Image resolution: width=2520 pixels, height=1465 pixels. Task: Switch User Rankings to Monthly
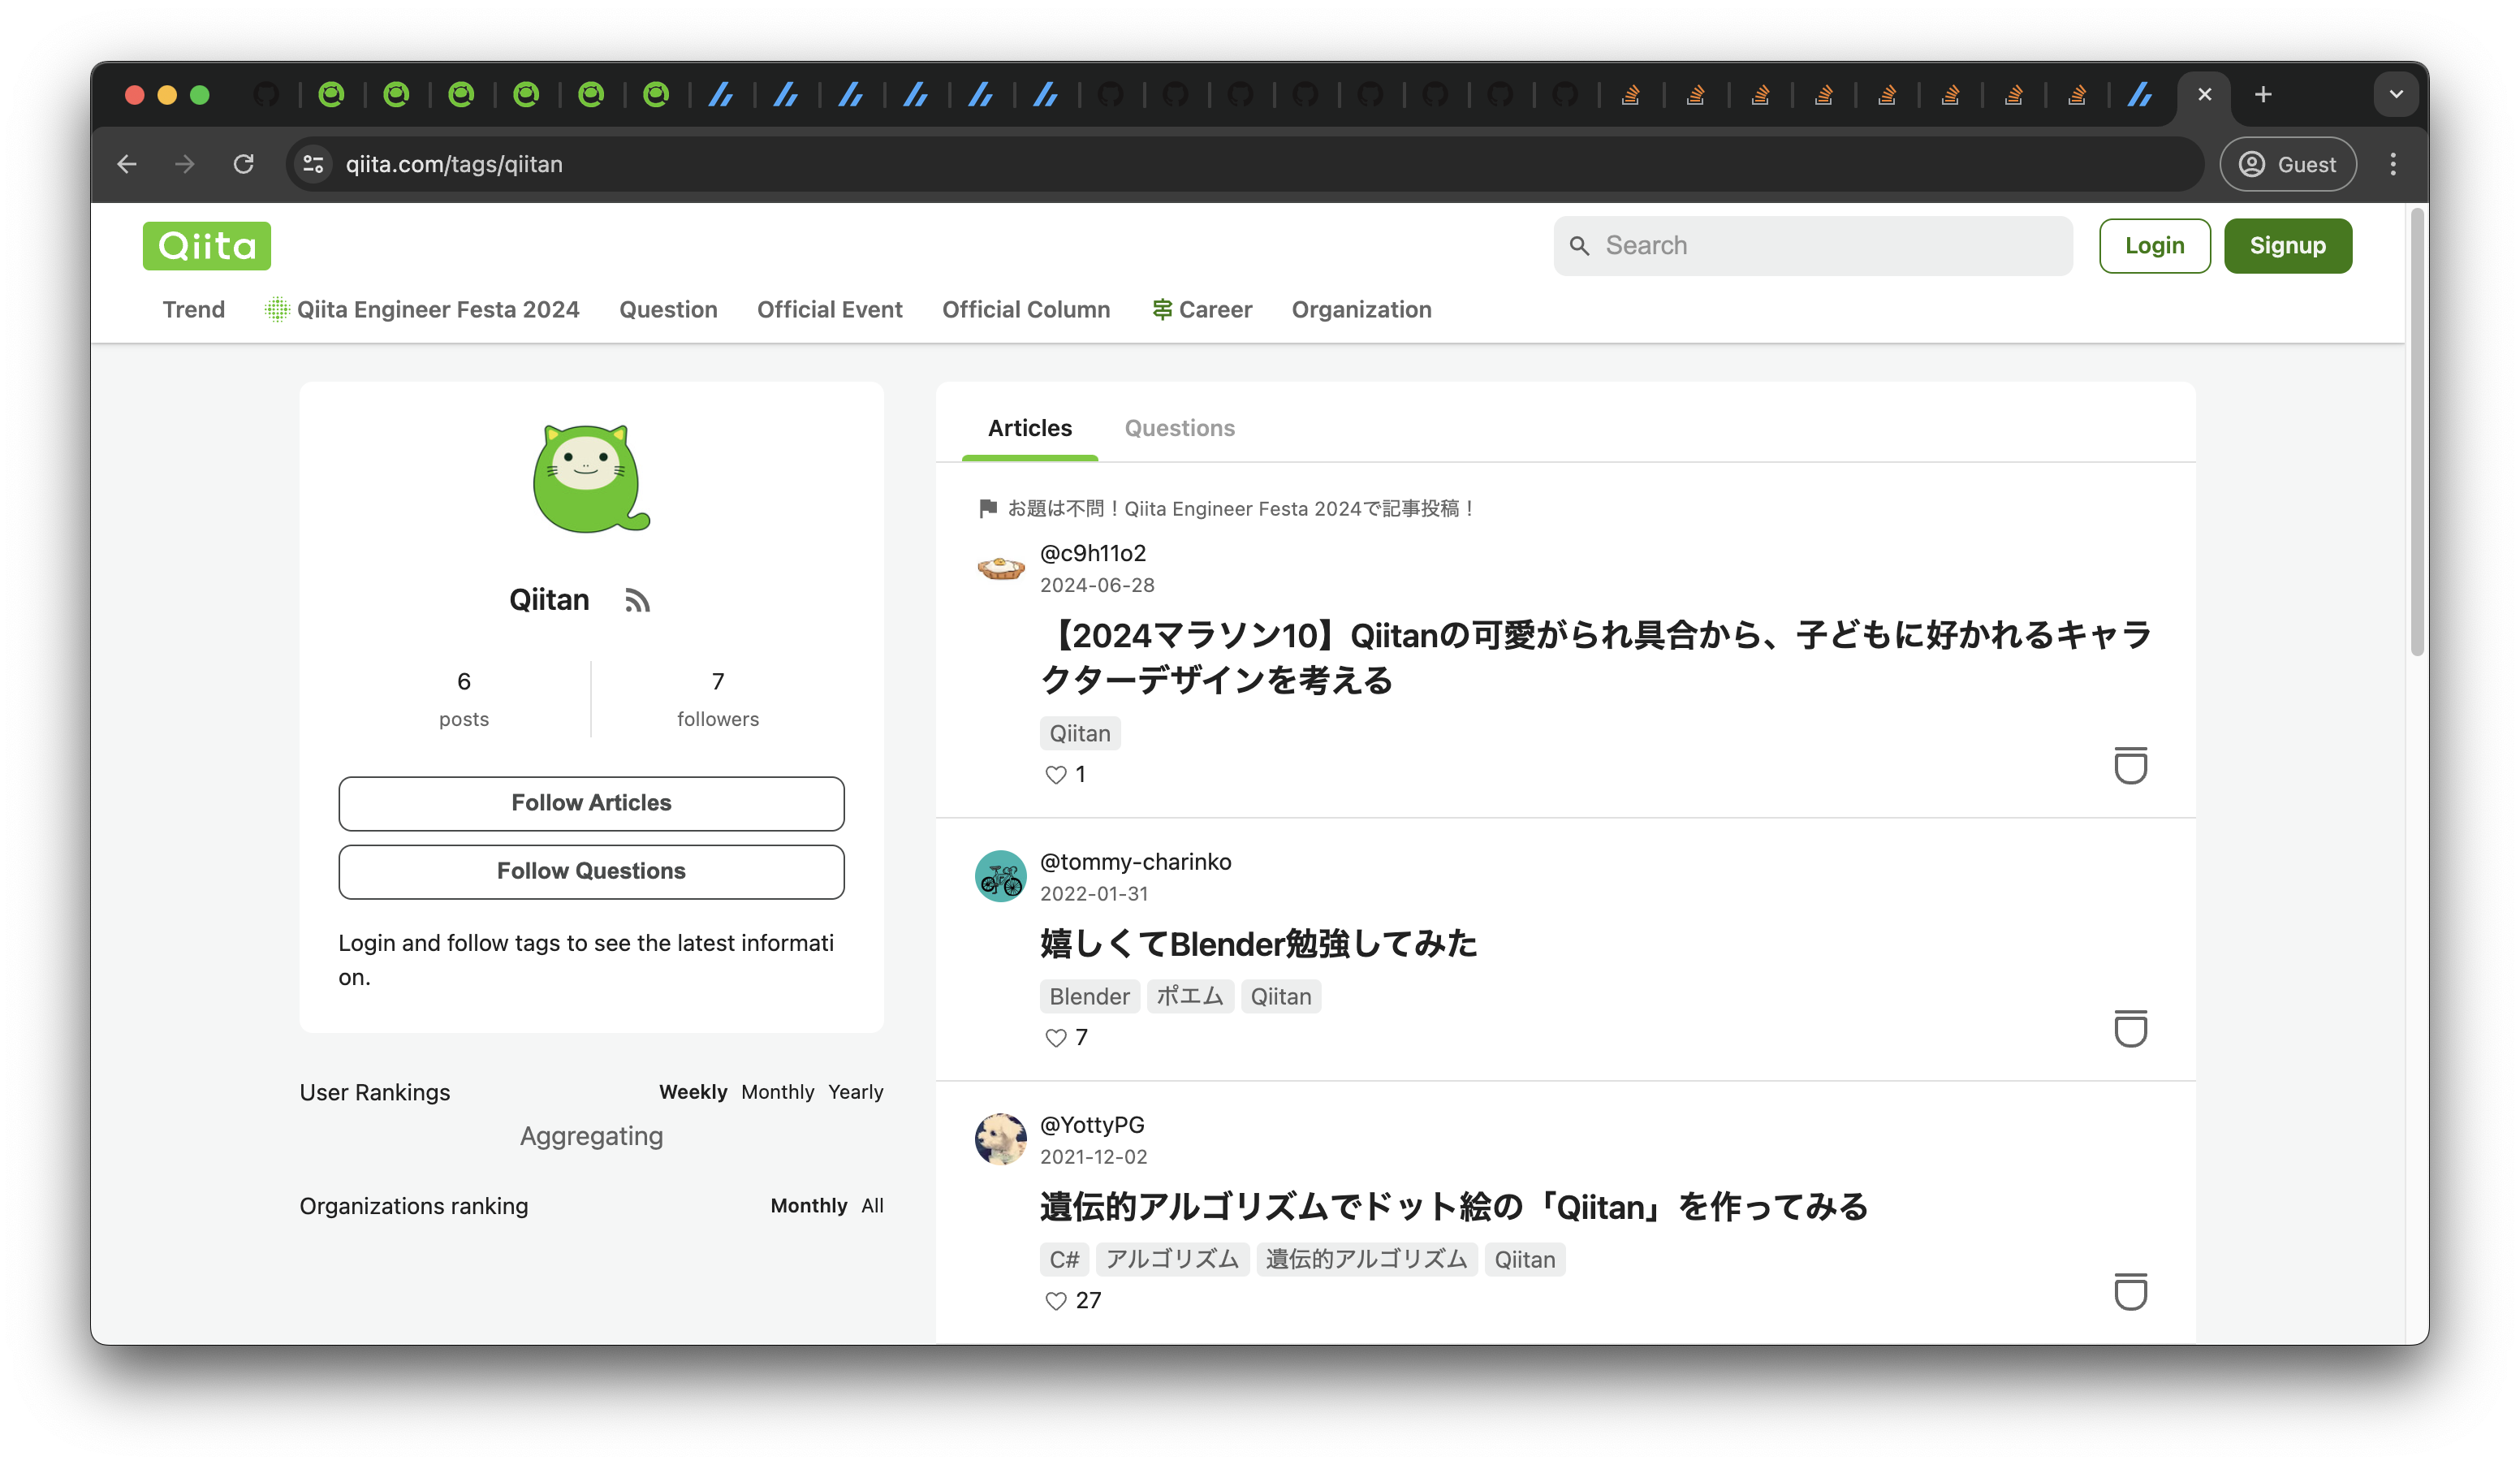pos(778,1091)
